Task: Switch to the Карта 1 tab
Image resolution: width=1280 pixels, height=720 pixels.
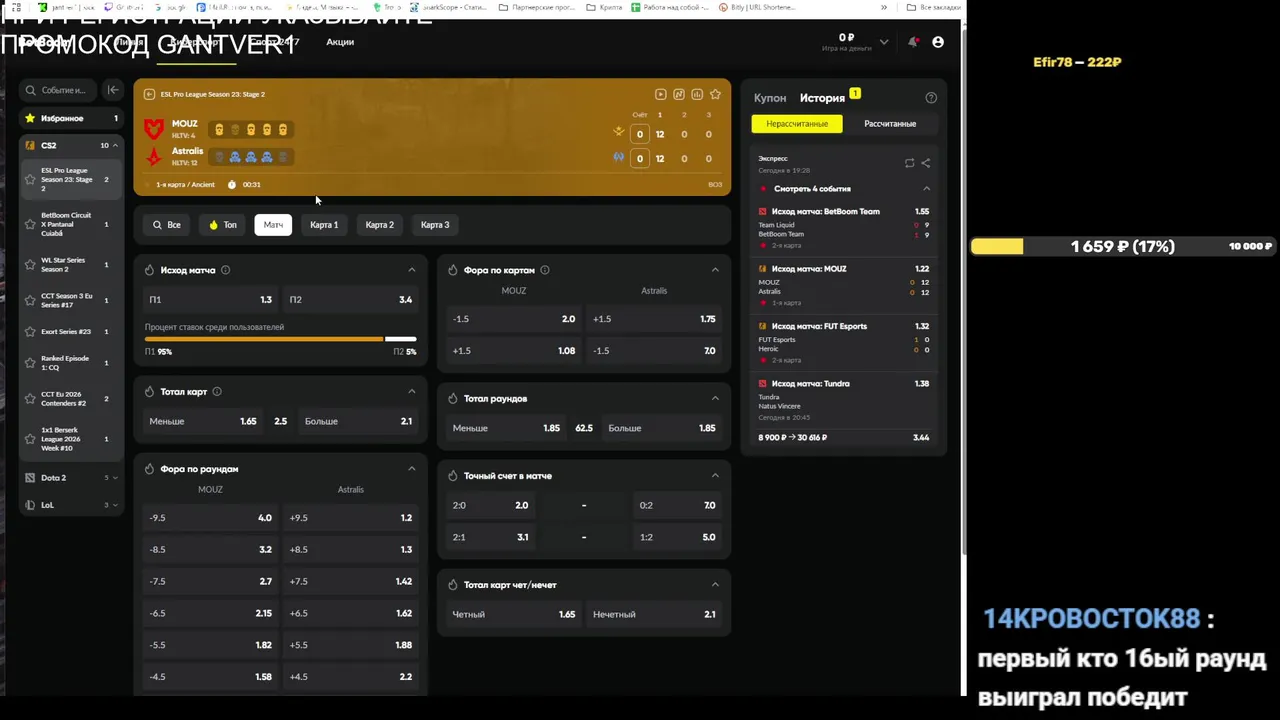Action: click(324, 225)
